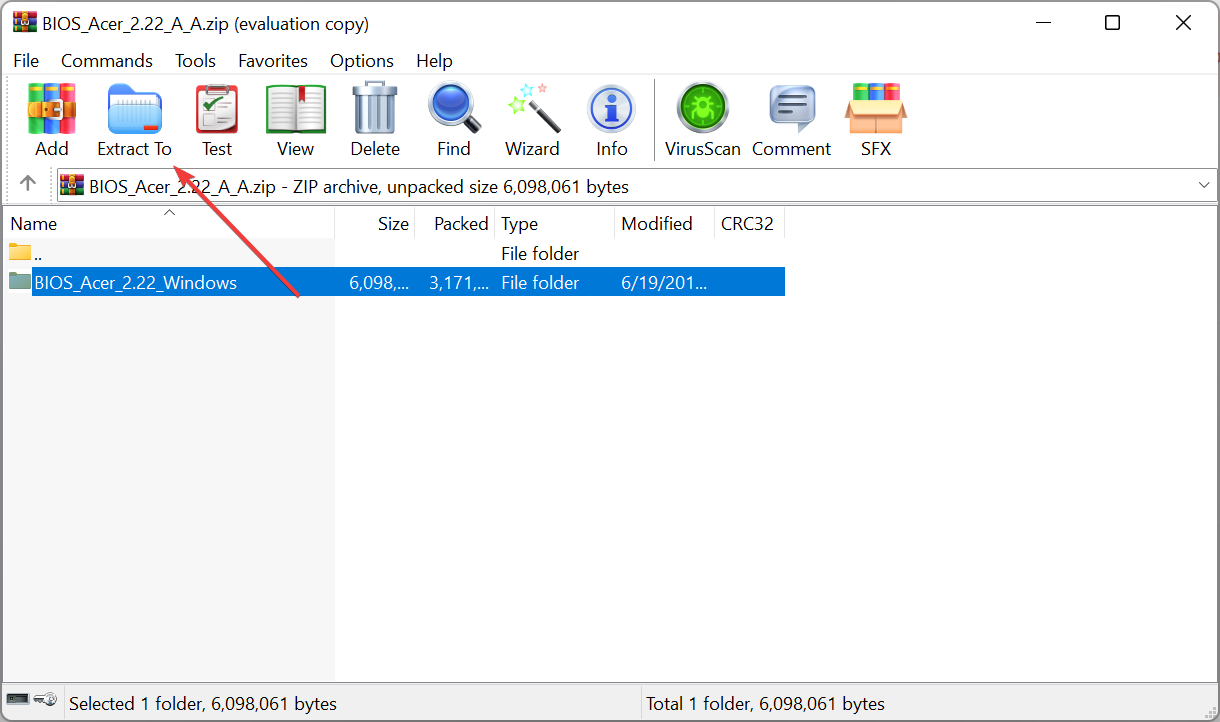Screen dimensions: 1220x722
Task: Sort by the Modified column header
Action: pyautogui.click(x=664, y=223)
